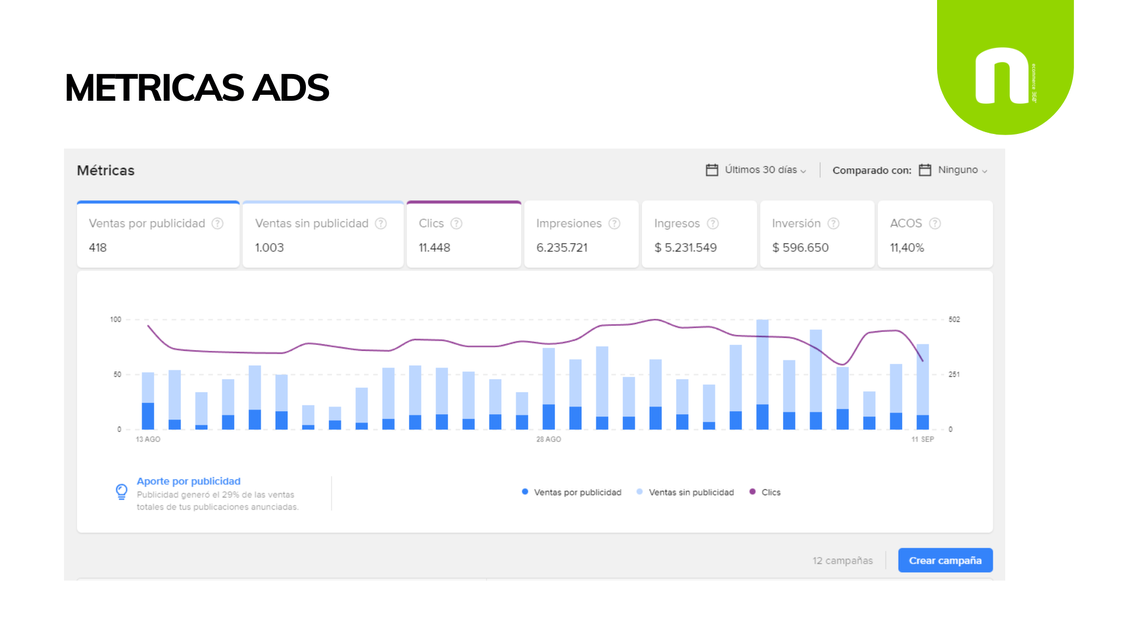Click the lightbulb Aporte por publicidad icon
Image resolution: width=1138 pixels, height=640 pixels.
pos(121,492)
